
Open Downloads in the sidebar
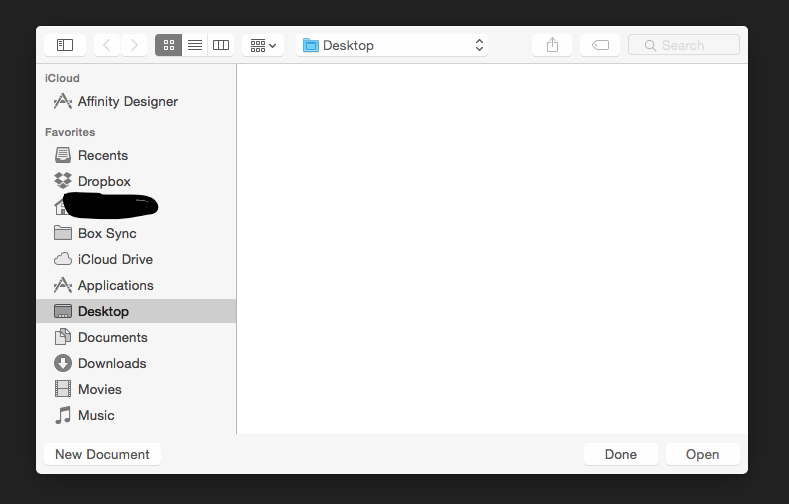(x=136, y=363)
